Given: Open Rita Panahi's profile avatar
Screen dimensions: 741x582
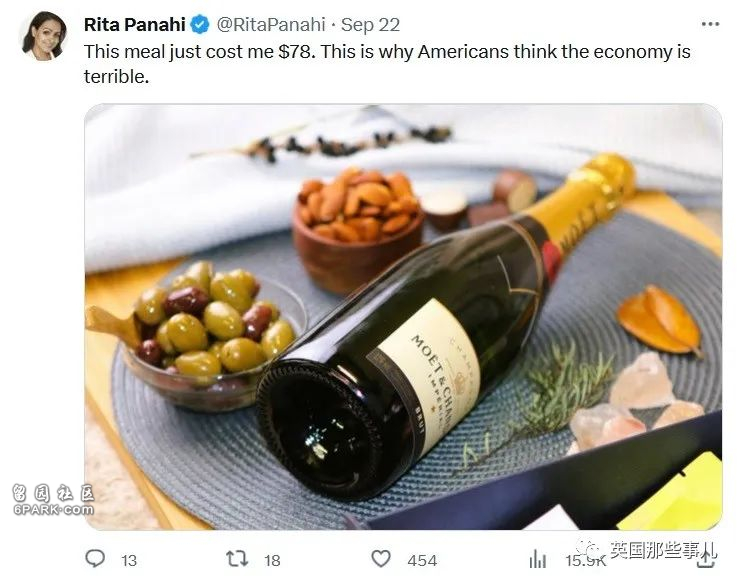Looking at the screenshot, I should pos(43,37).
